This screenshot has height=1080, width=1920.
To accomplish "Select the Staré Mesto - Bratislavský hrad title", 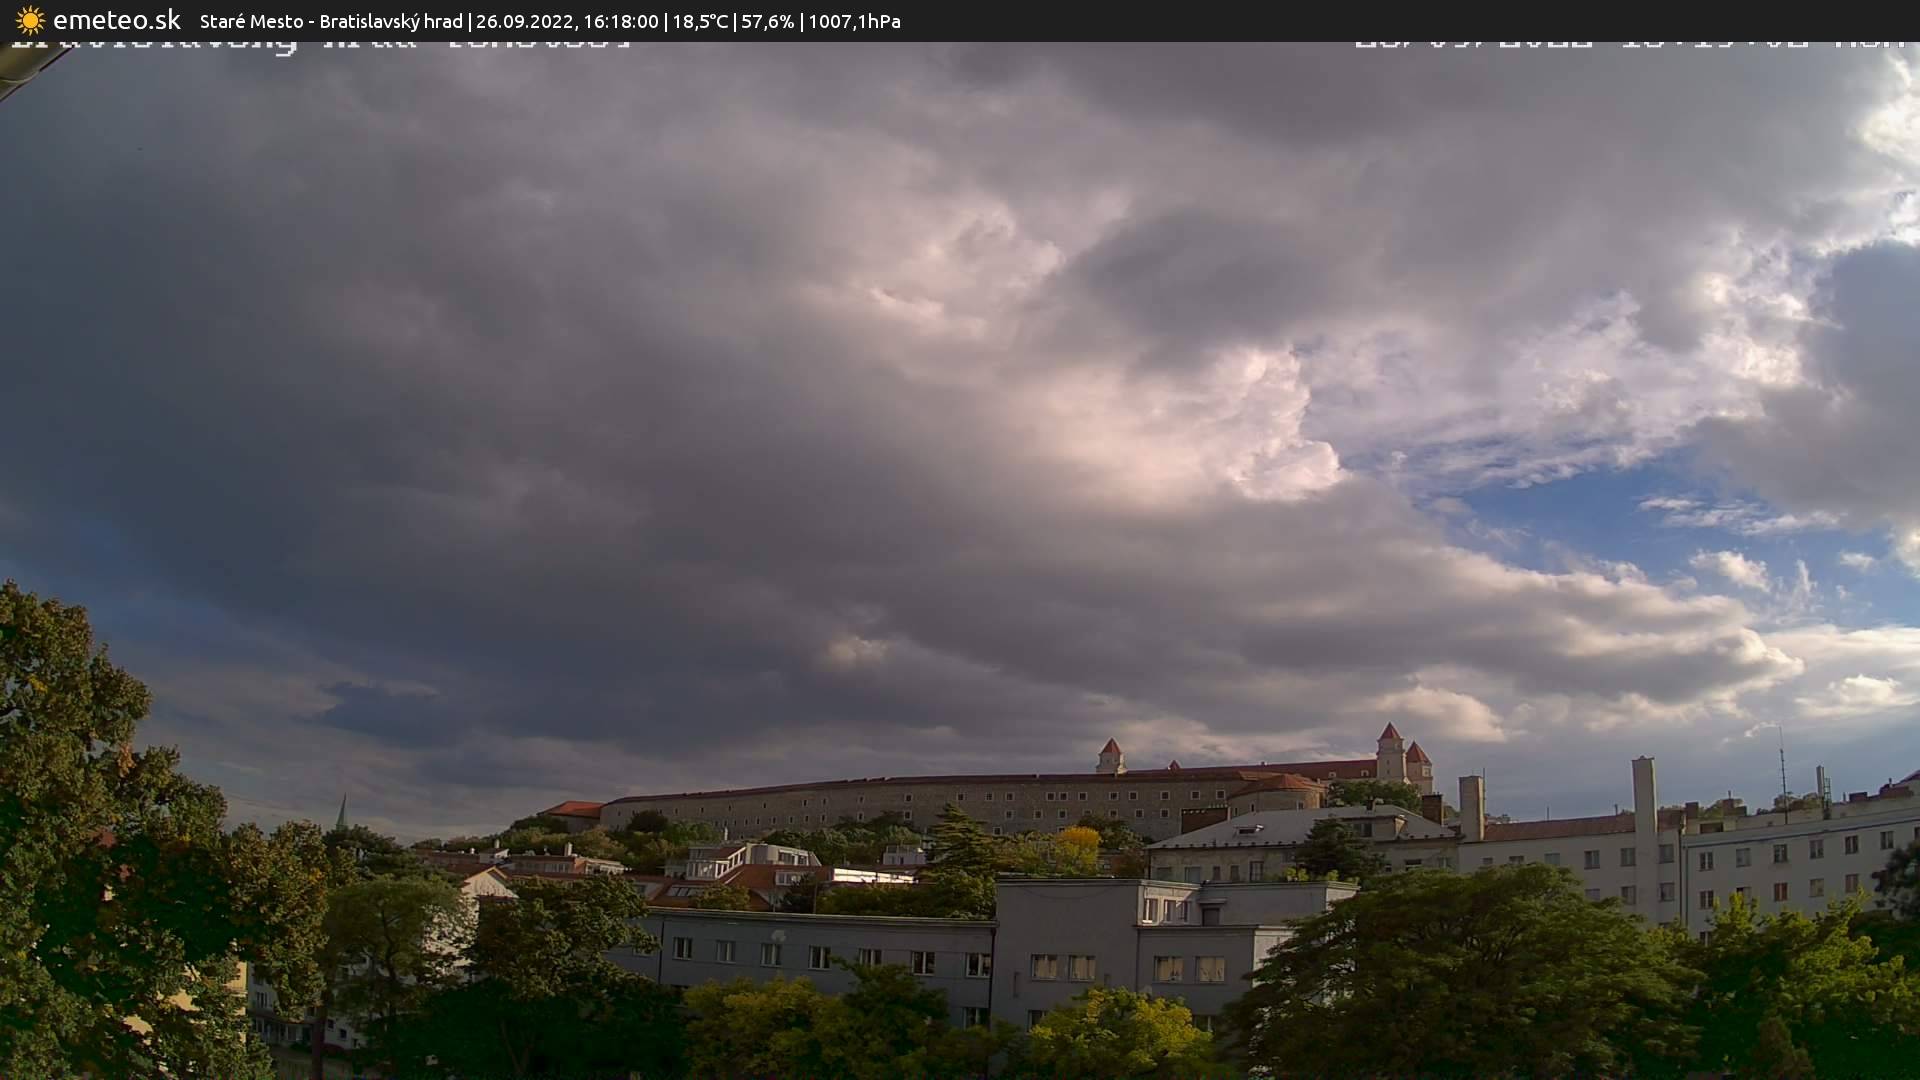I will tap(331, 21).
